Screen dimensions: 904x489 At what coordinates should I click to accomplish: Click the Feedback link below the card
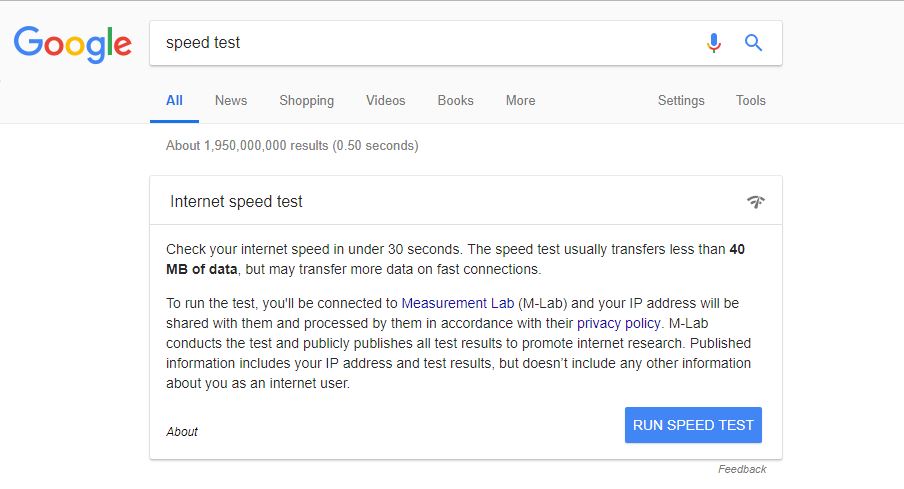(x=742, y=469)
